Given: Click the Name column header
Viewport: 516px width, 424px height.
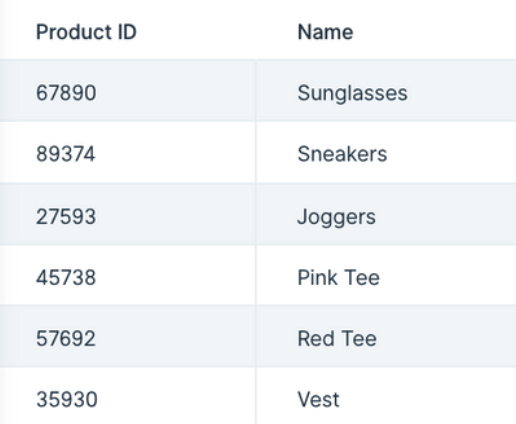Looking at the screenshot, I should [325, 32].
